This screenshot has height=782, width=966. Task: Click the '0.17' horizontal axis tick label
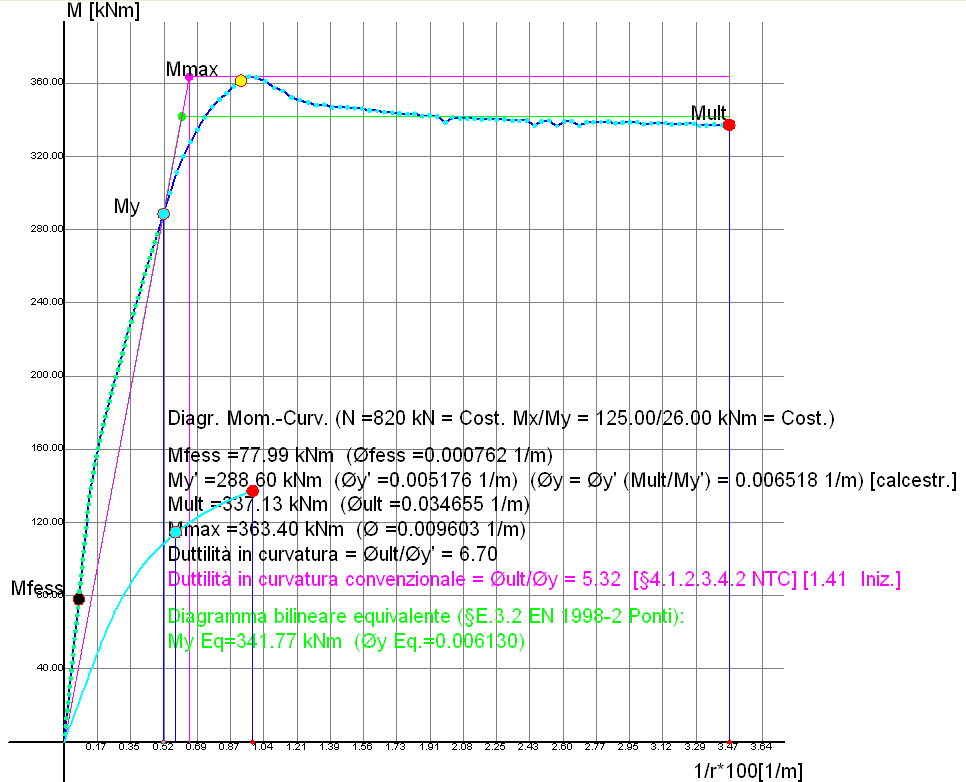95,747
